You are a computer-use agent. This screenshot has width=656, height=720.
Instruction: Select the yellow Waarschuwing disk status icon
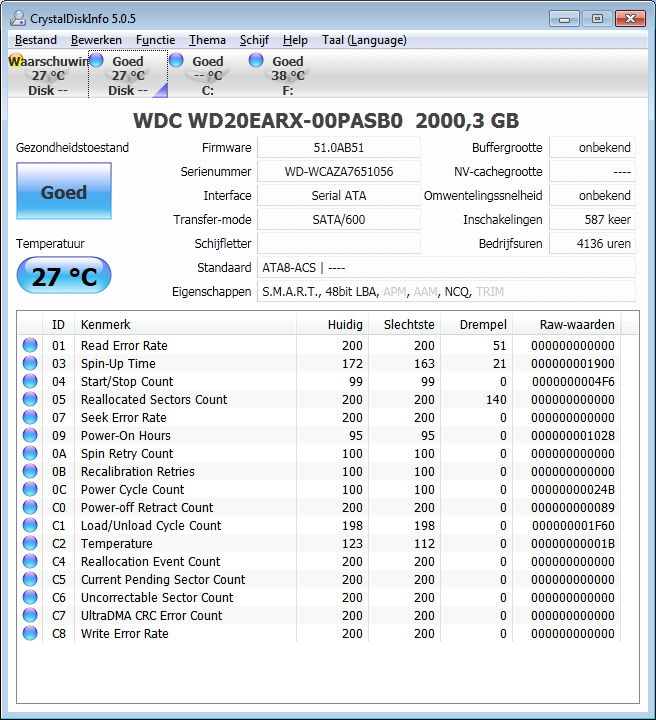coord(17,61)
